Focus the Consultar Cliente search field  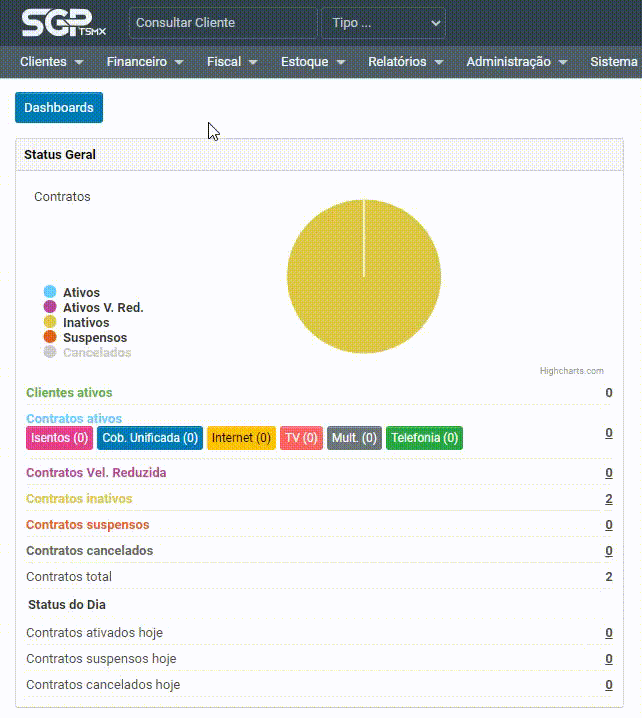tap(223, 23)
